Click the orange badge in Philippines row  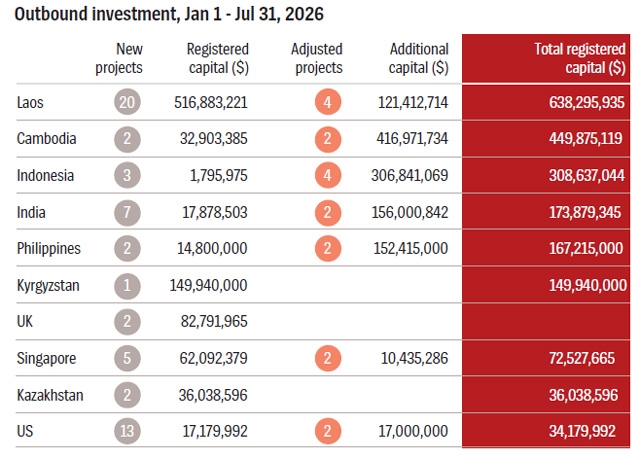[328, 248]
